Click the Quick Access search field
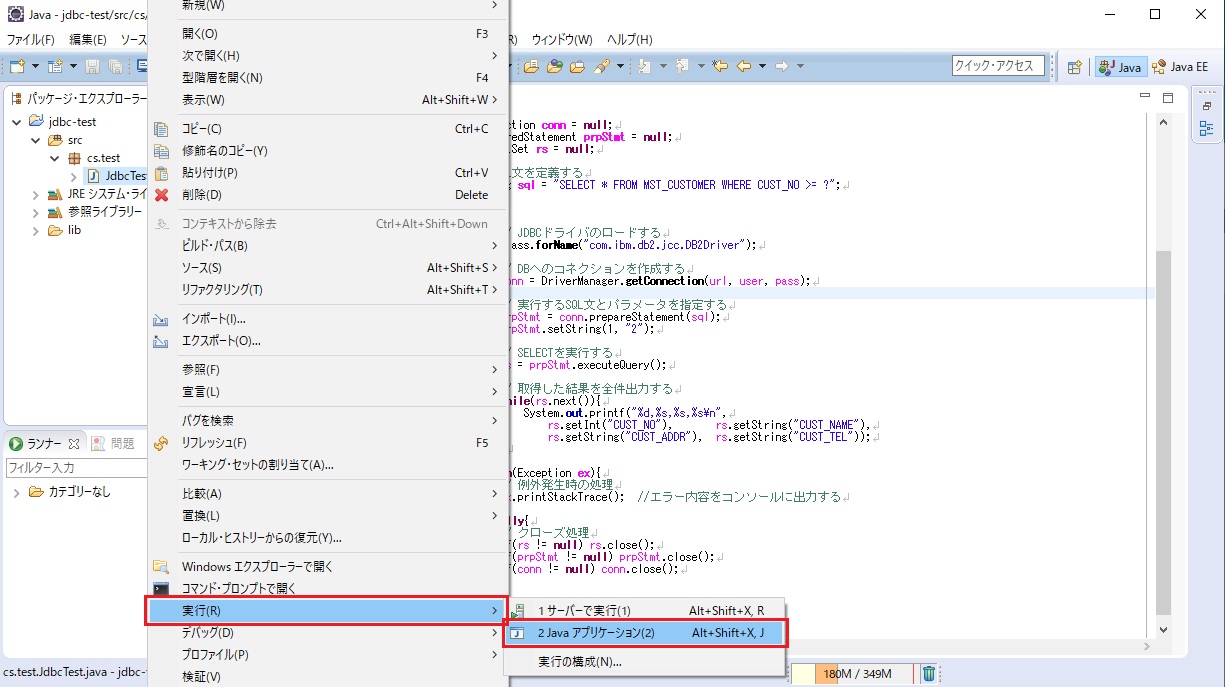The width and height of the screenshot is (1225, 687). coord(998,66)
